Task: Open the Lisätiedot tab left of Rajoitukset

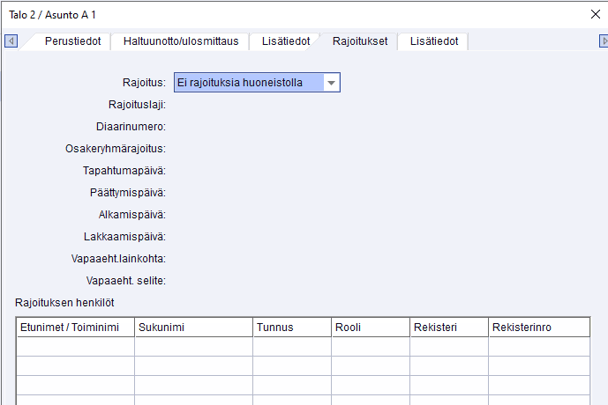Action: coord(285,41)
